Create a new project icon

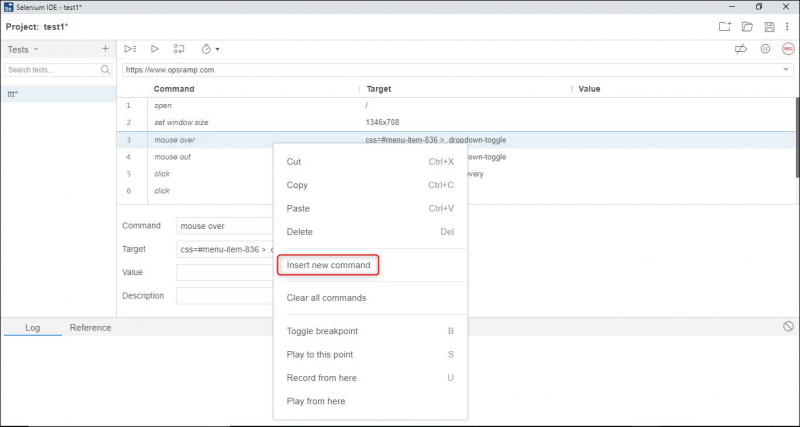pyautogui.click(x=724, y=27)
